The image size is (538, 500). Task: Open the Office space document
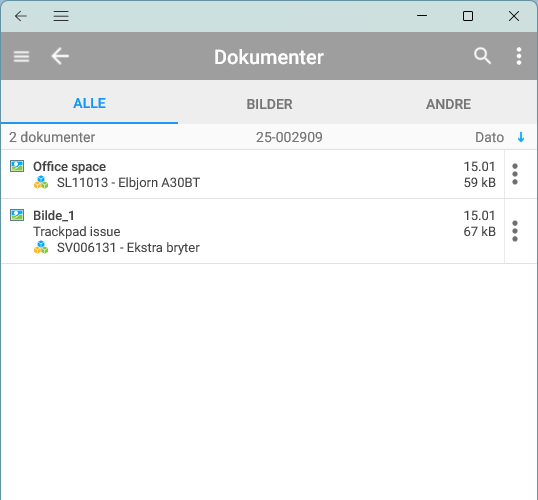253,174
